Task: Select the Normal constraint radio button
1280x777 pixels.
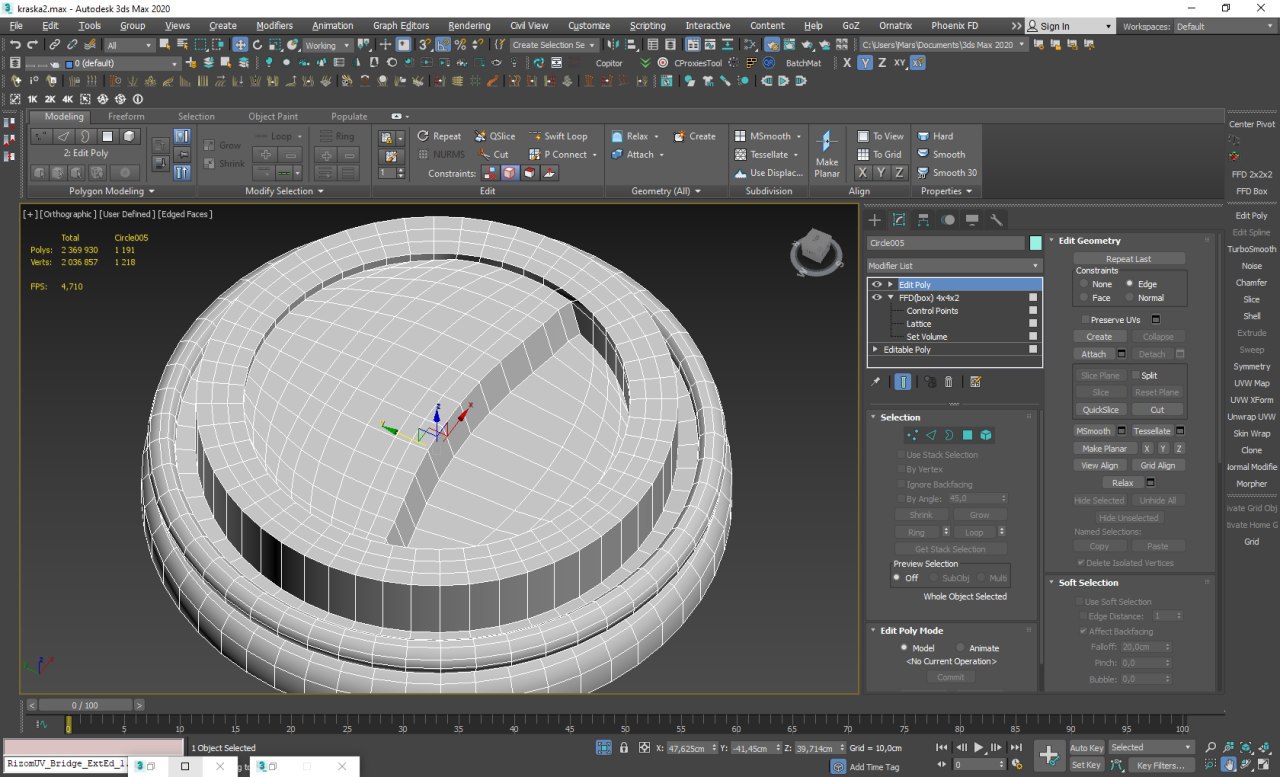Action: click(1130, 297)
